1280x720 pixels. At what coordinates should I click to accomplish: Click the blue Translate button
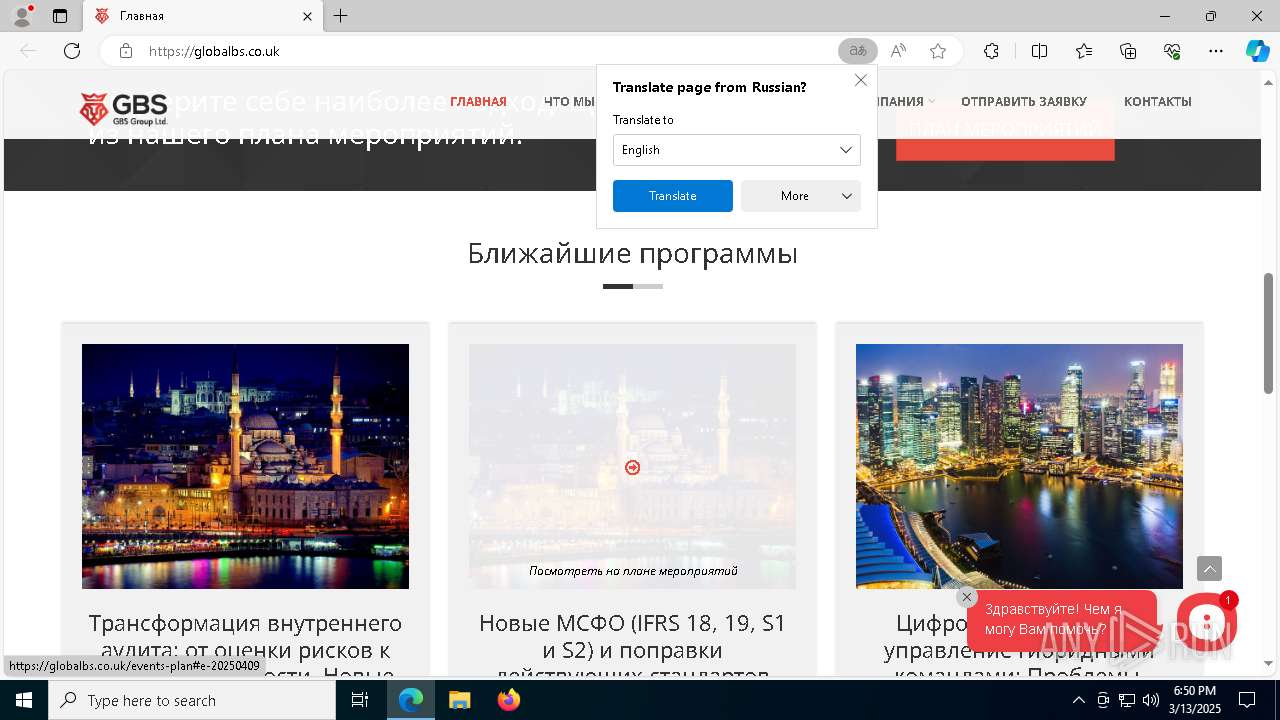673,196
